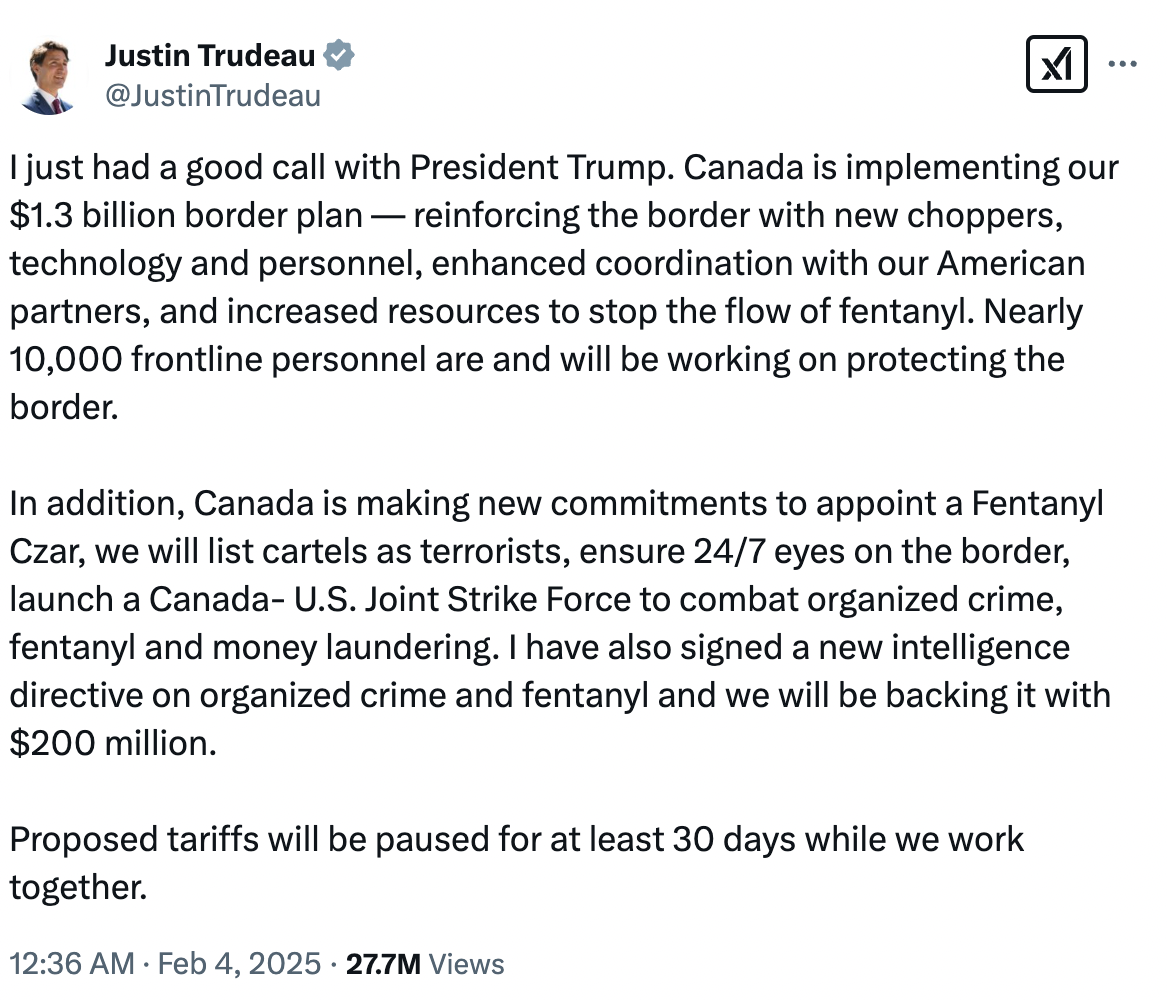
Task: Click the 12:36 AM timestamp
Action: 71,964
